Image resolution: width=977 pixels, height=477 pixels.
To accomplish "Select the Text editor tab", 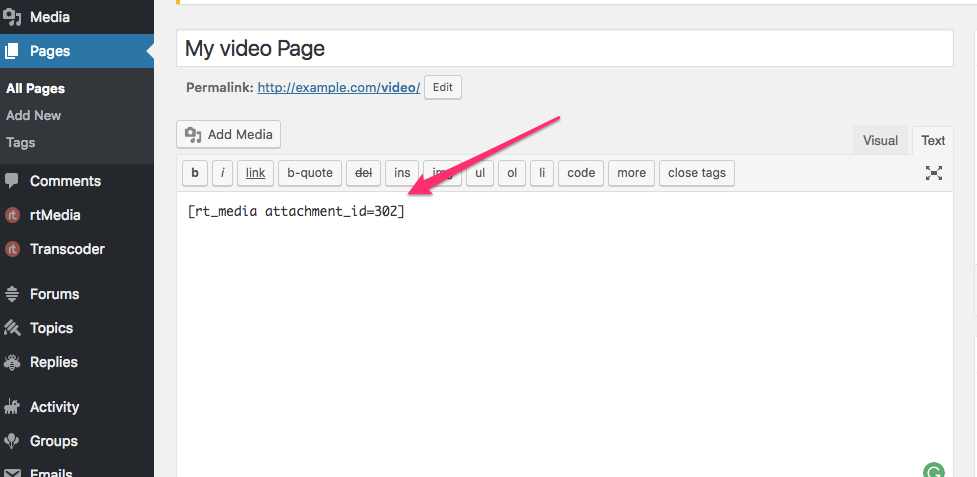I will click(933, 141).
